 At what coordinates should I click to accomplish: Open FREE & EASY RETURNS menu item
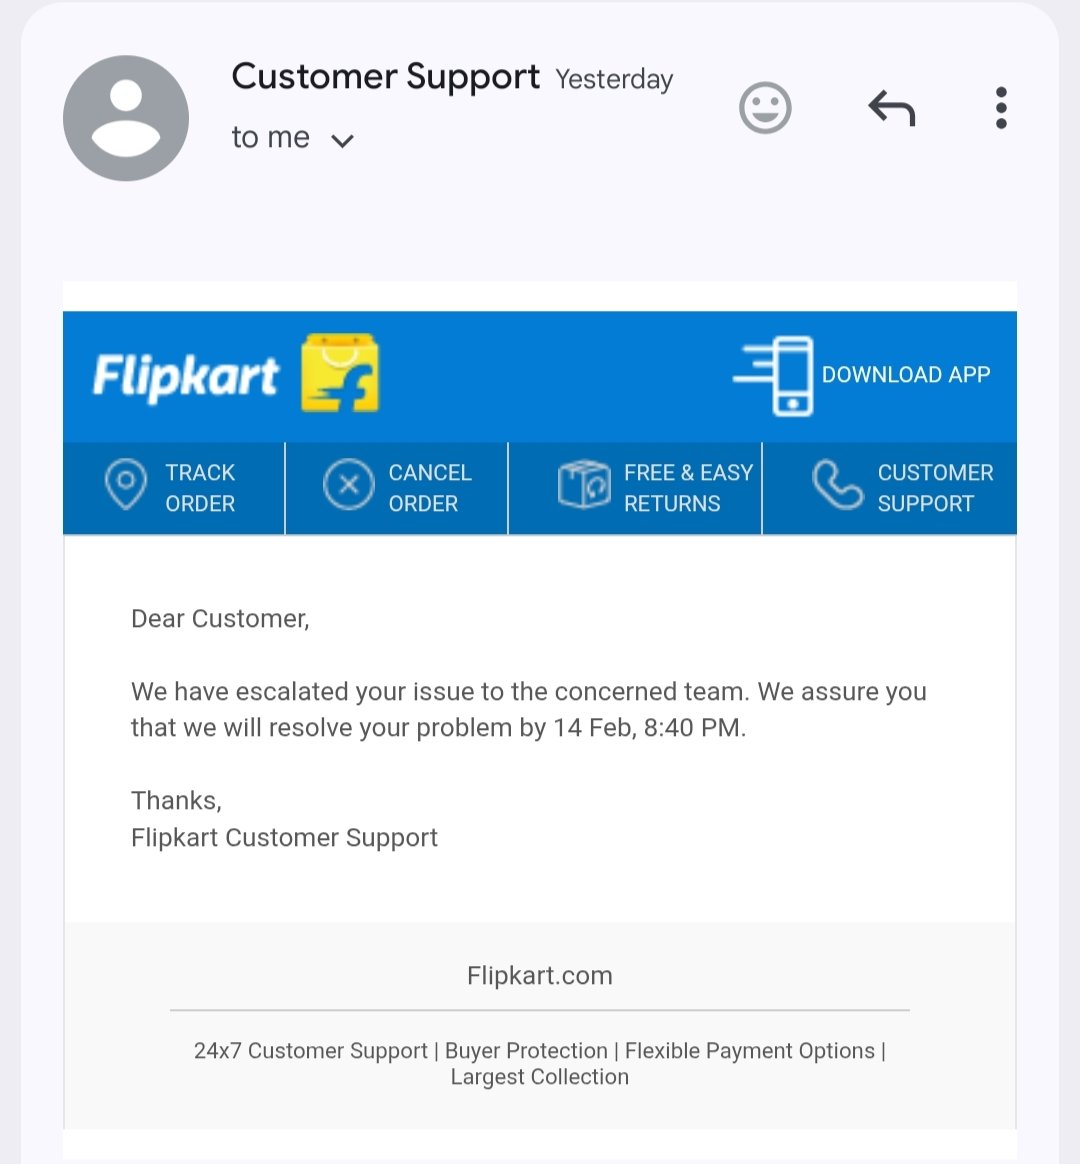(688, 488)
